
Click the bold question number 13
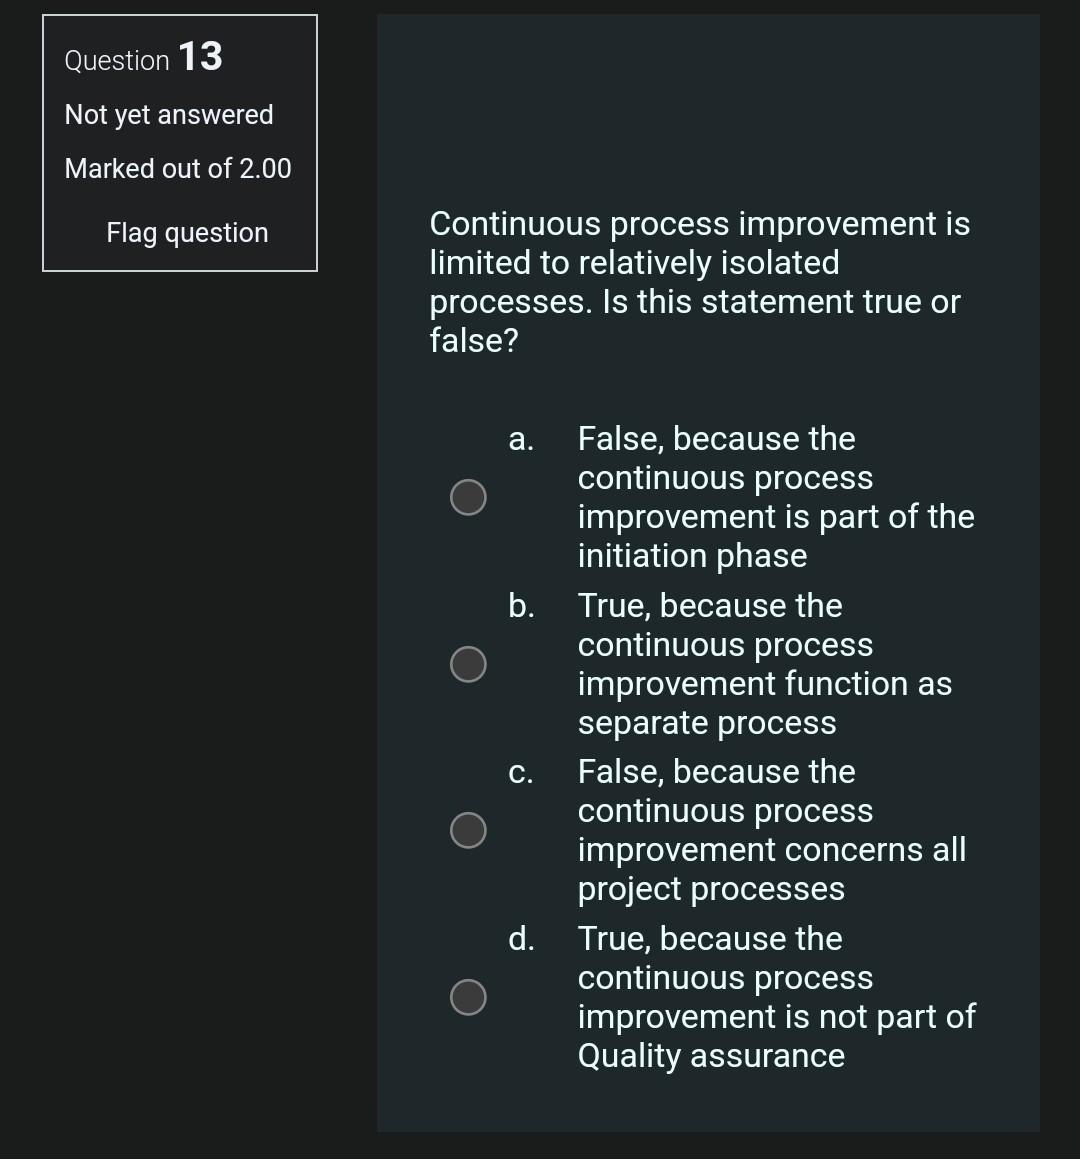click(x=200, y=56)
